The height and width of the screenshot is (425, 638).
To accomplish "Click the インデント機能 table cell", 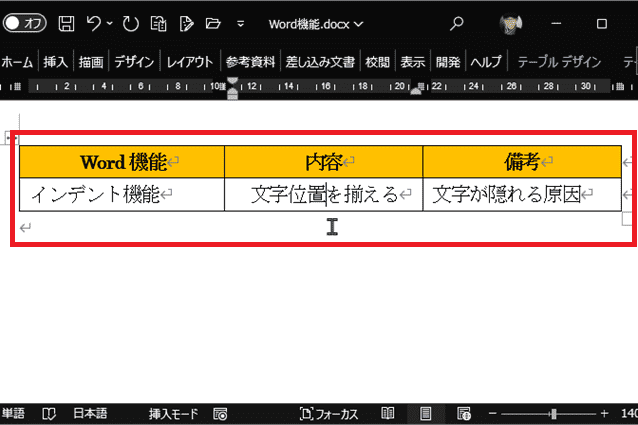I will [122, 194].
